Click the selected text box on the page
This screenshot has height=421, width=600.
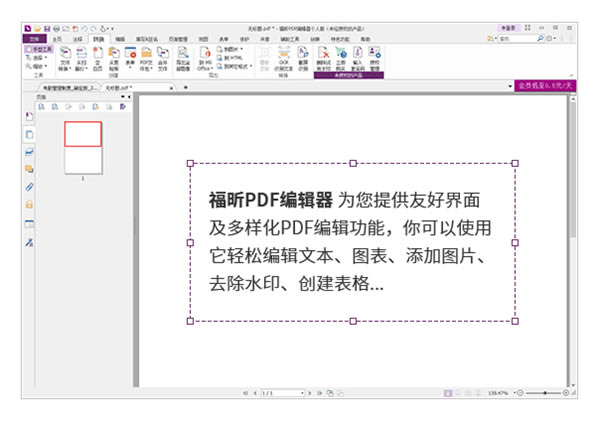352,242
